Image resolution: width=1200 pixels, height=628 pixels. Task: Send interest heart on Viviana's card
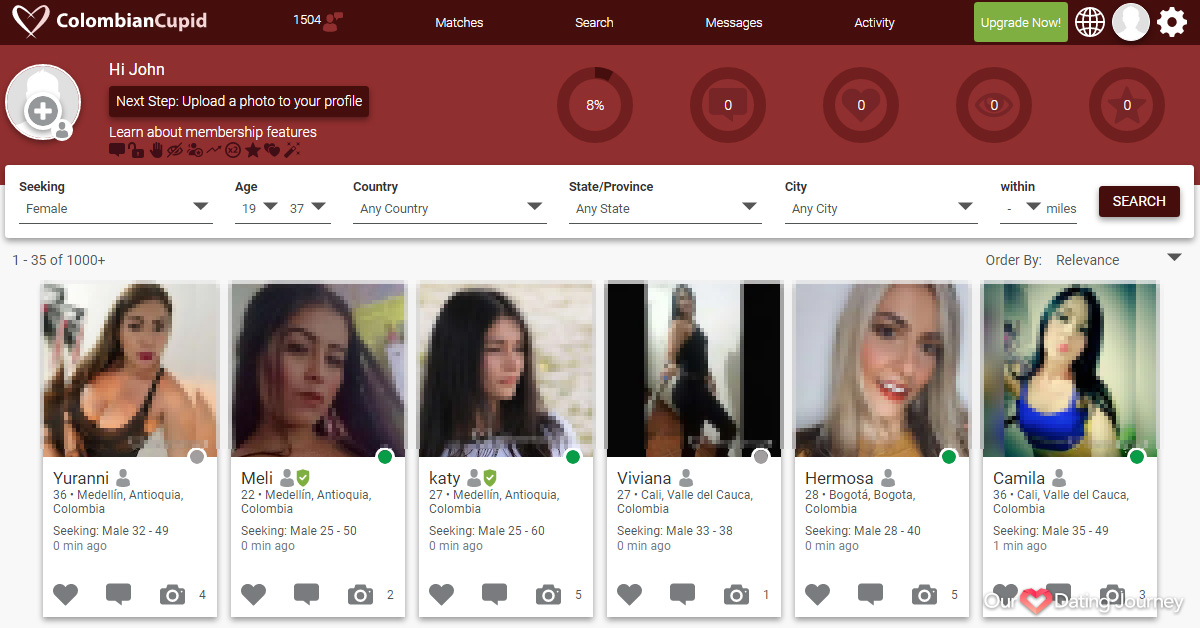(x=630, y=594)
